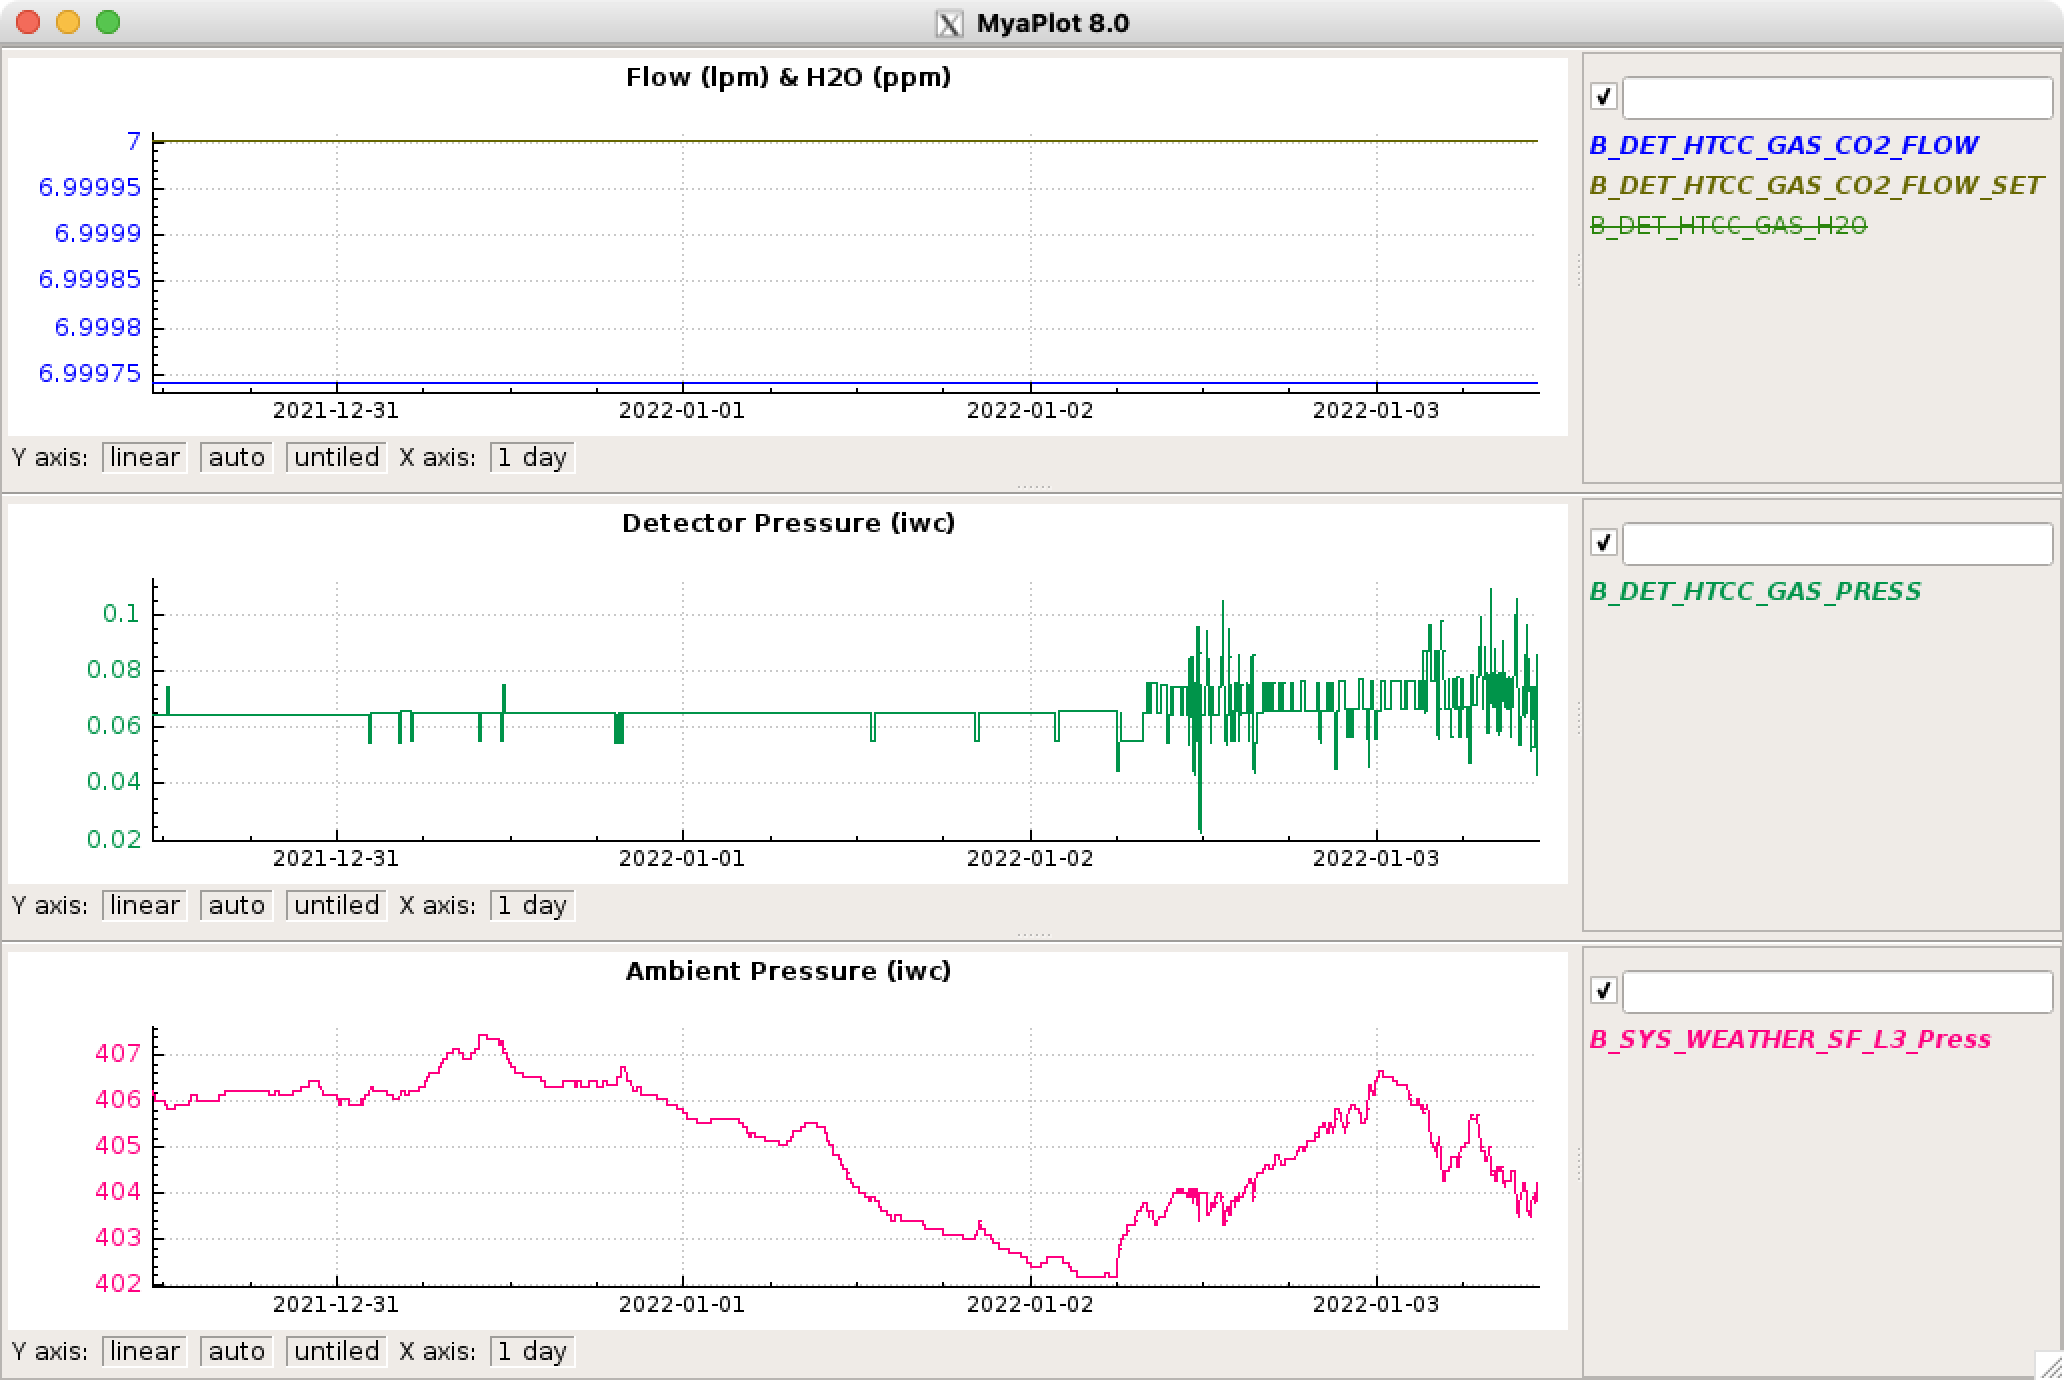Click the auto Y axis button of Flow plot
The width and height of the screenshot is (2064, 1380).
[237, 458]
